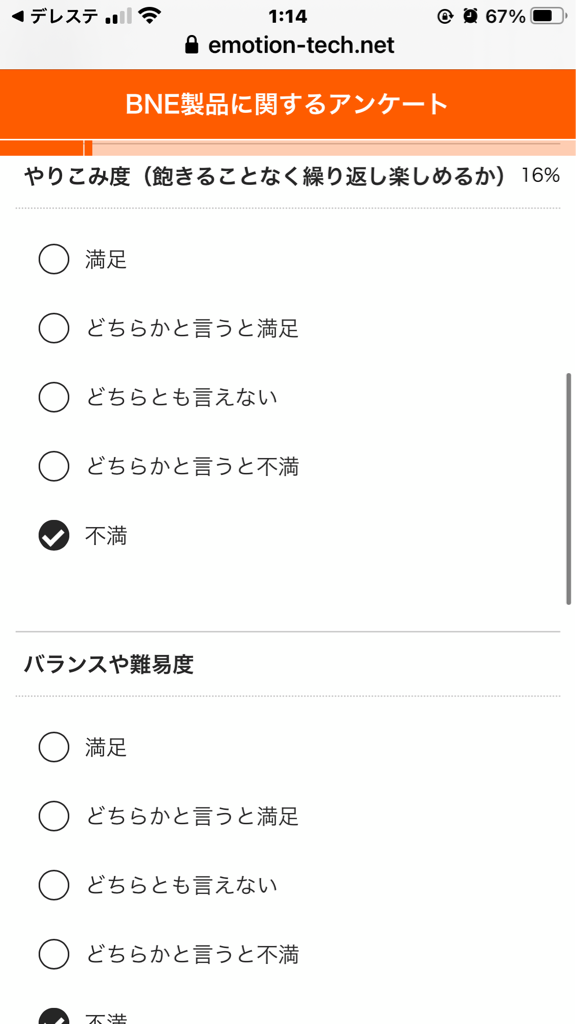This screenshot has height=1024, width=576.
Task: Tap the Wi-Fi status icon
Action: coord(150,17)
